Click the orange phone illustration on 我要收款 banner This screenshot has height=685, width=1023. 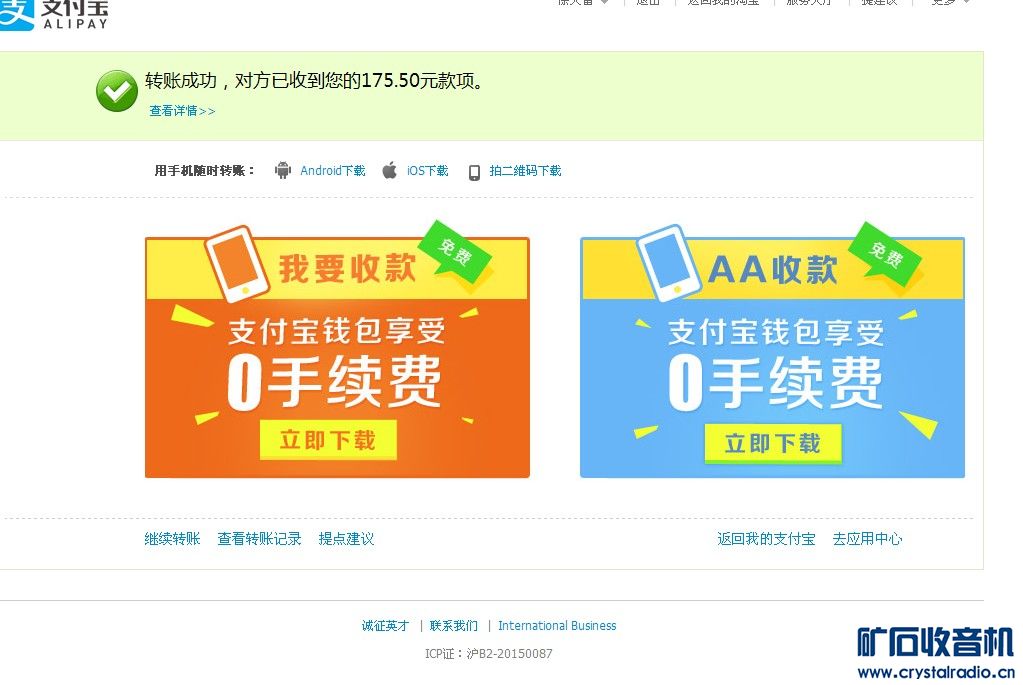tap(237, 264)
